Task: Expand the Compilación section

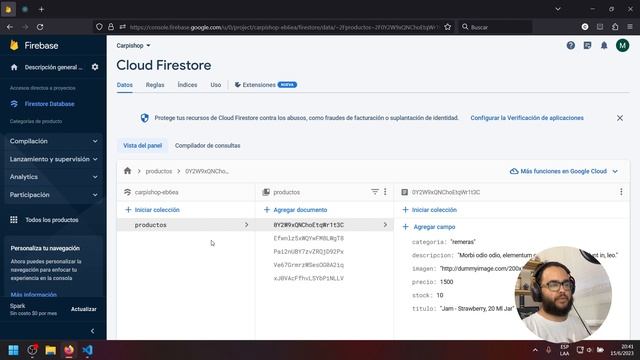Action: pos(53,141)
